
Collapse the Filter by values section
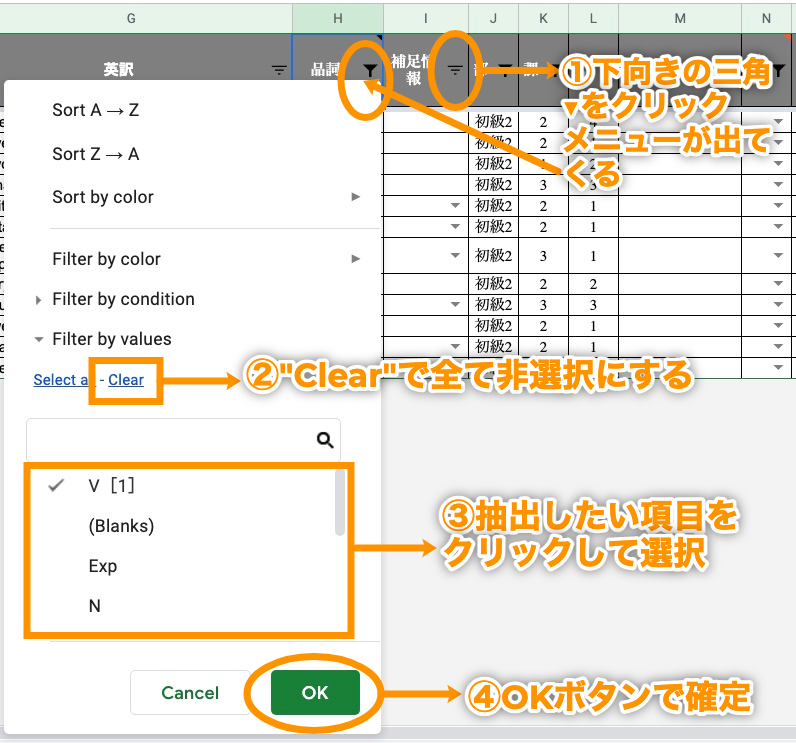coord(110,339)
